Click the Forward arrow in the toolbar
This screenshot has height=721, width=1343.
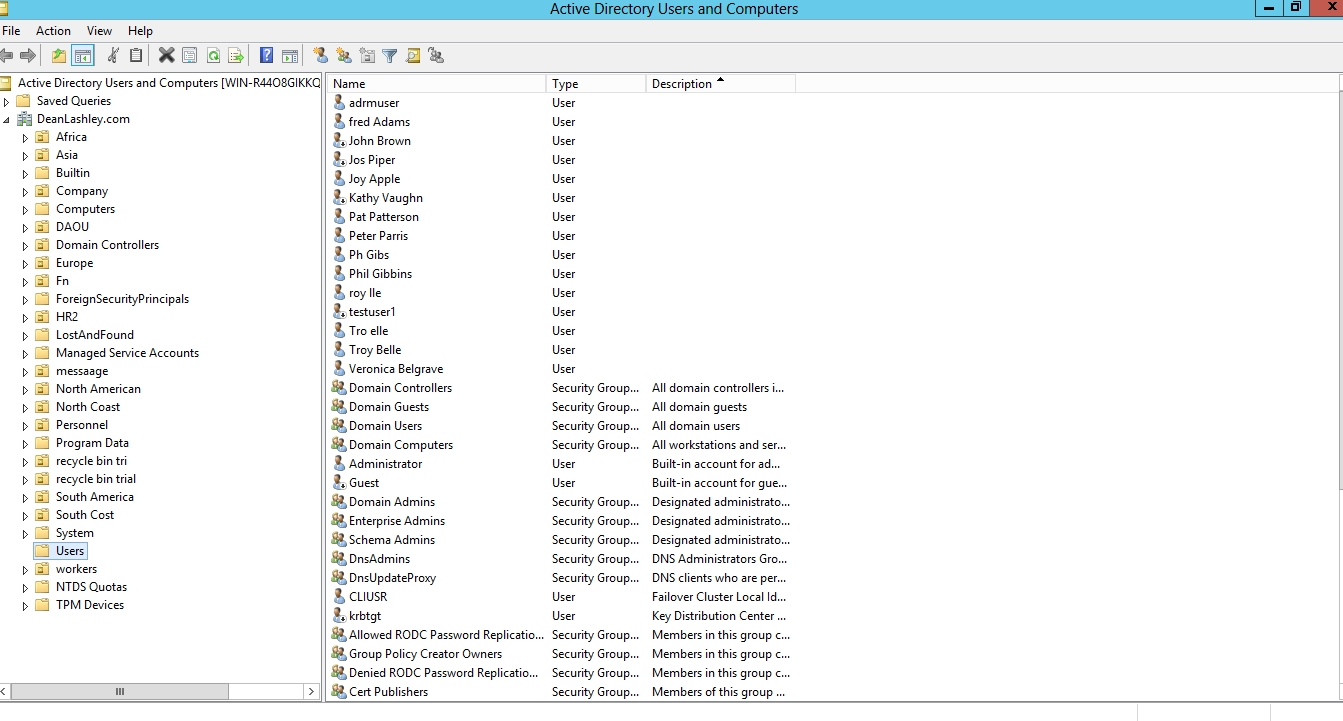click(28, 56)
